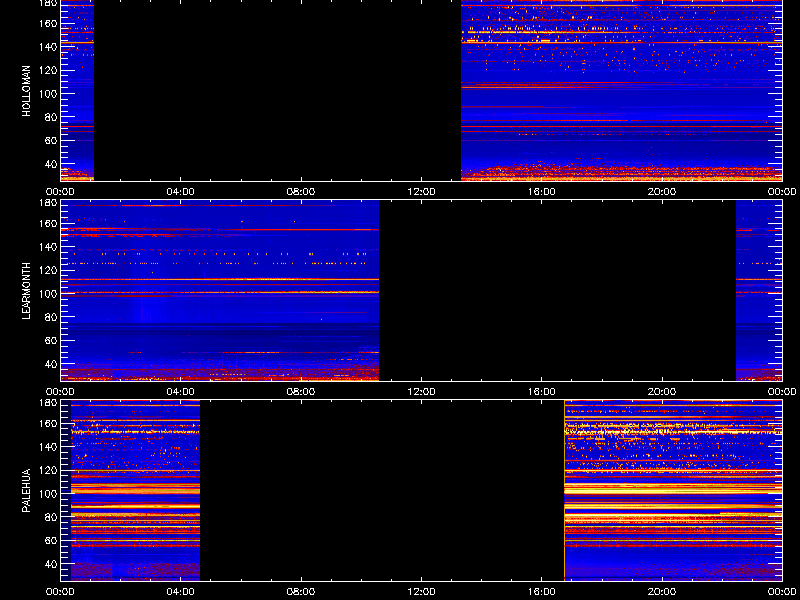The image size is (800, 600).
Task: Click the 08:00 time label under Learmonth plot
Action: [x=301, y=392]
